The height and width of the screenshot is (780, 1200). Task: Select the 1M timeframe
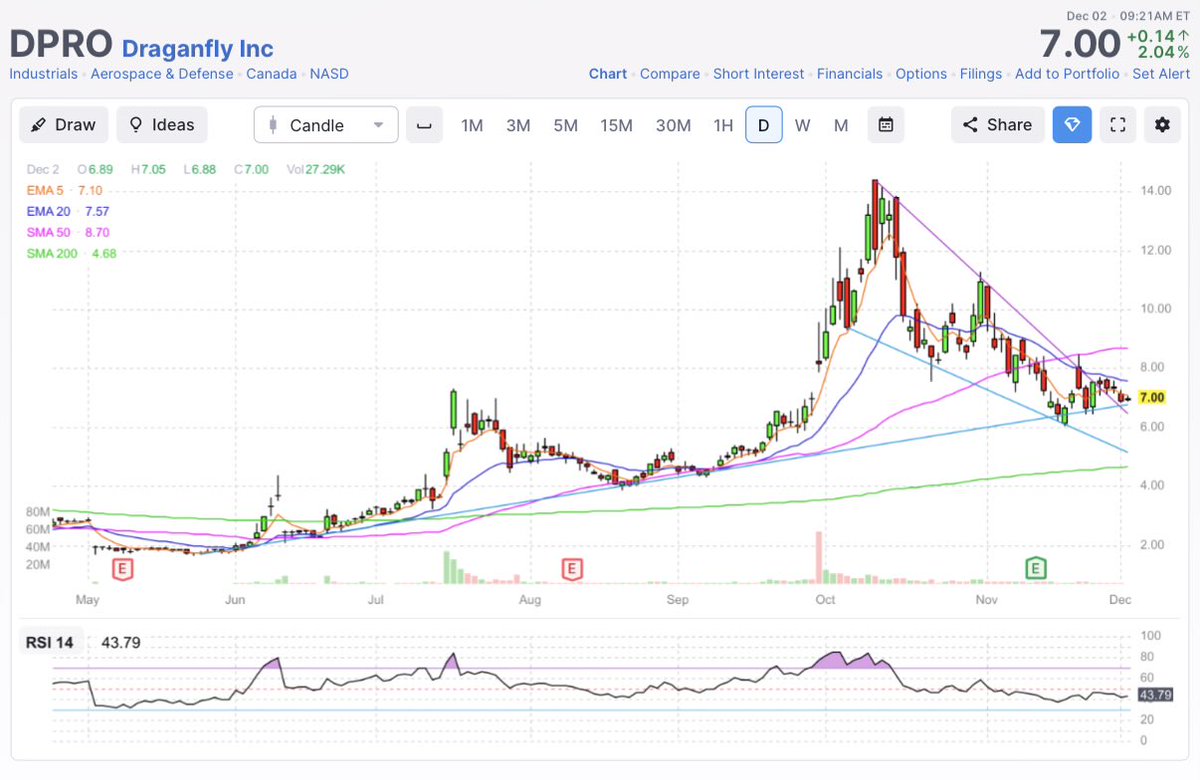(472, 125)
